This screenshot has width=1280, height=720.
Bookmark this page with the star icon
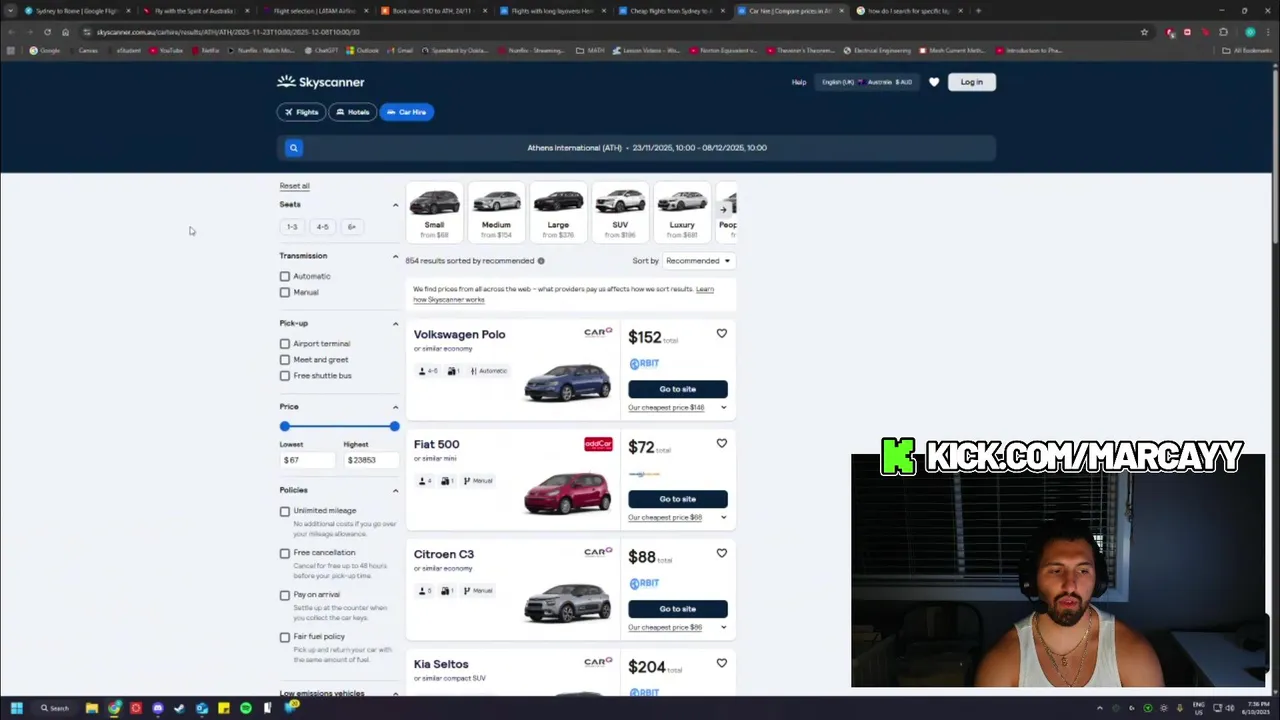click(1144, 32)
